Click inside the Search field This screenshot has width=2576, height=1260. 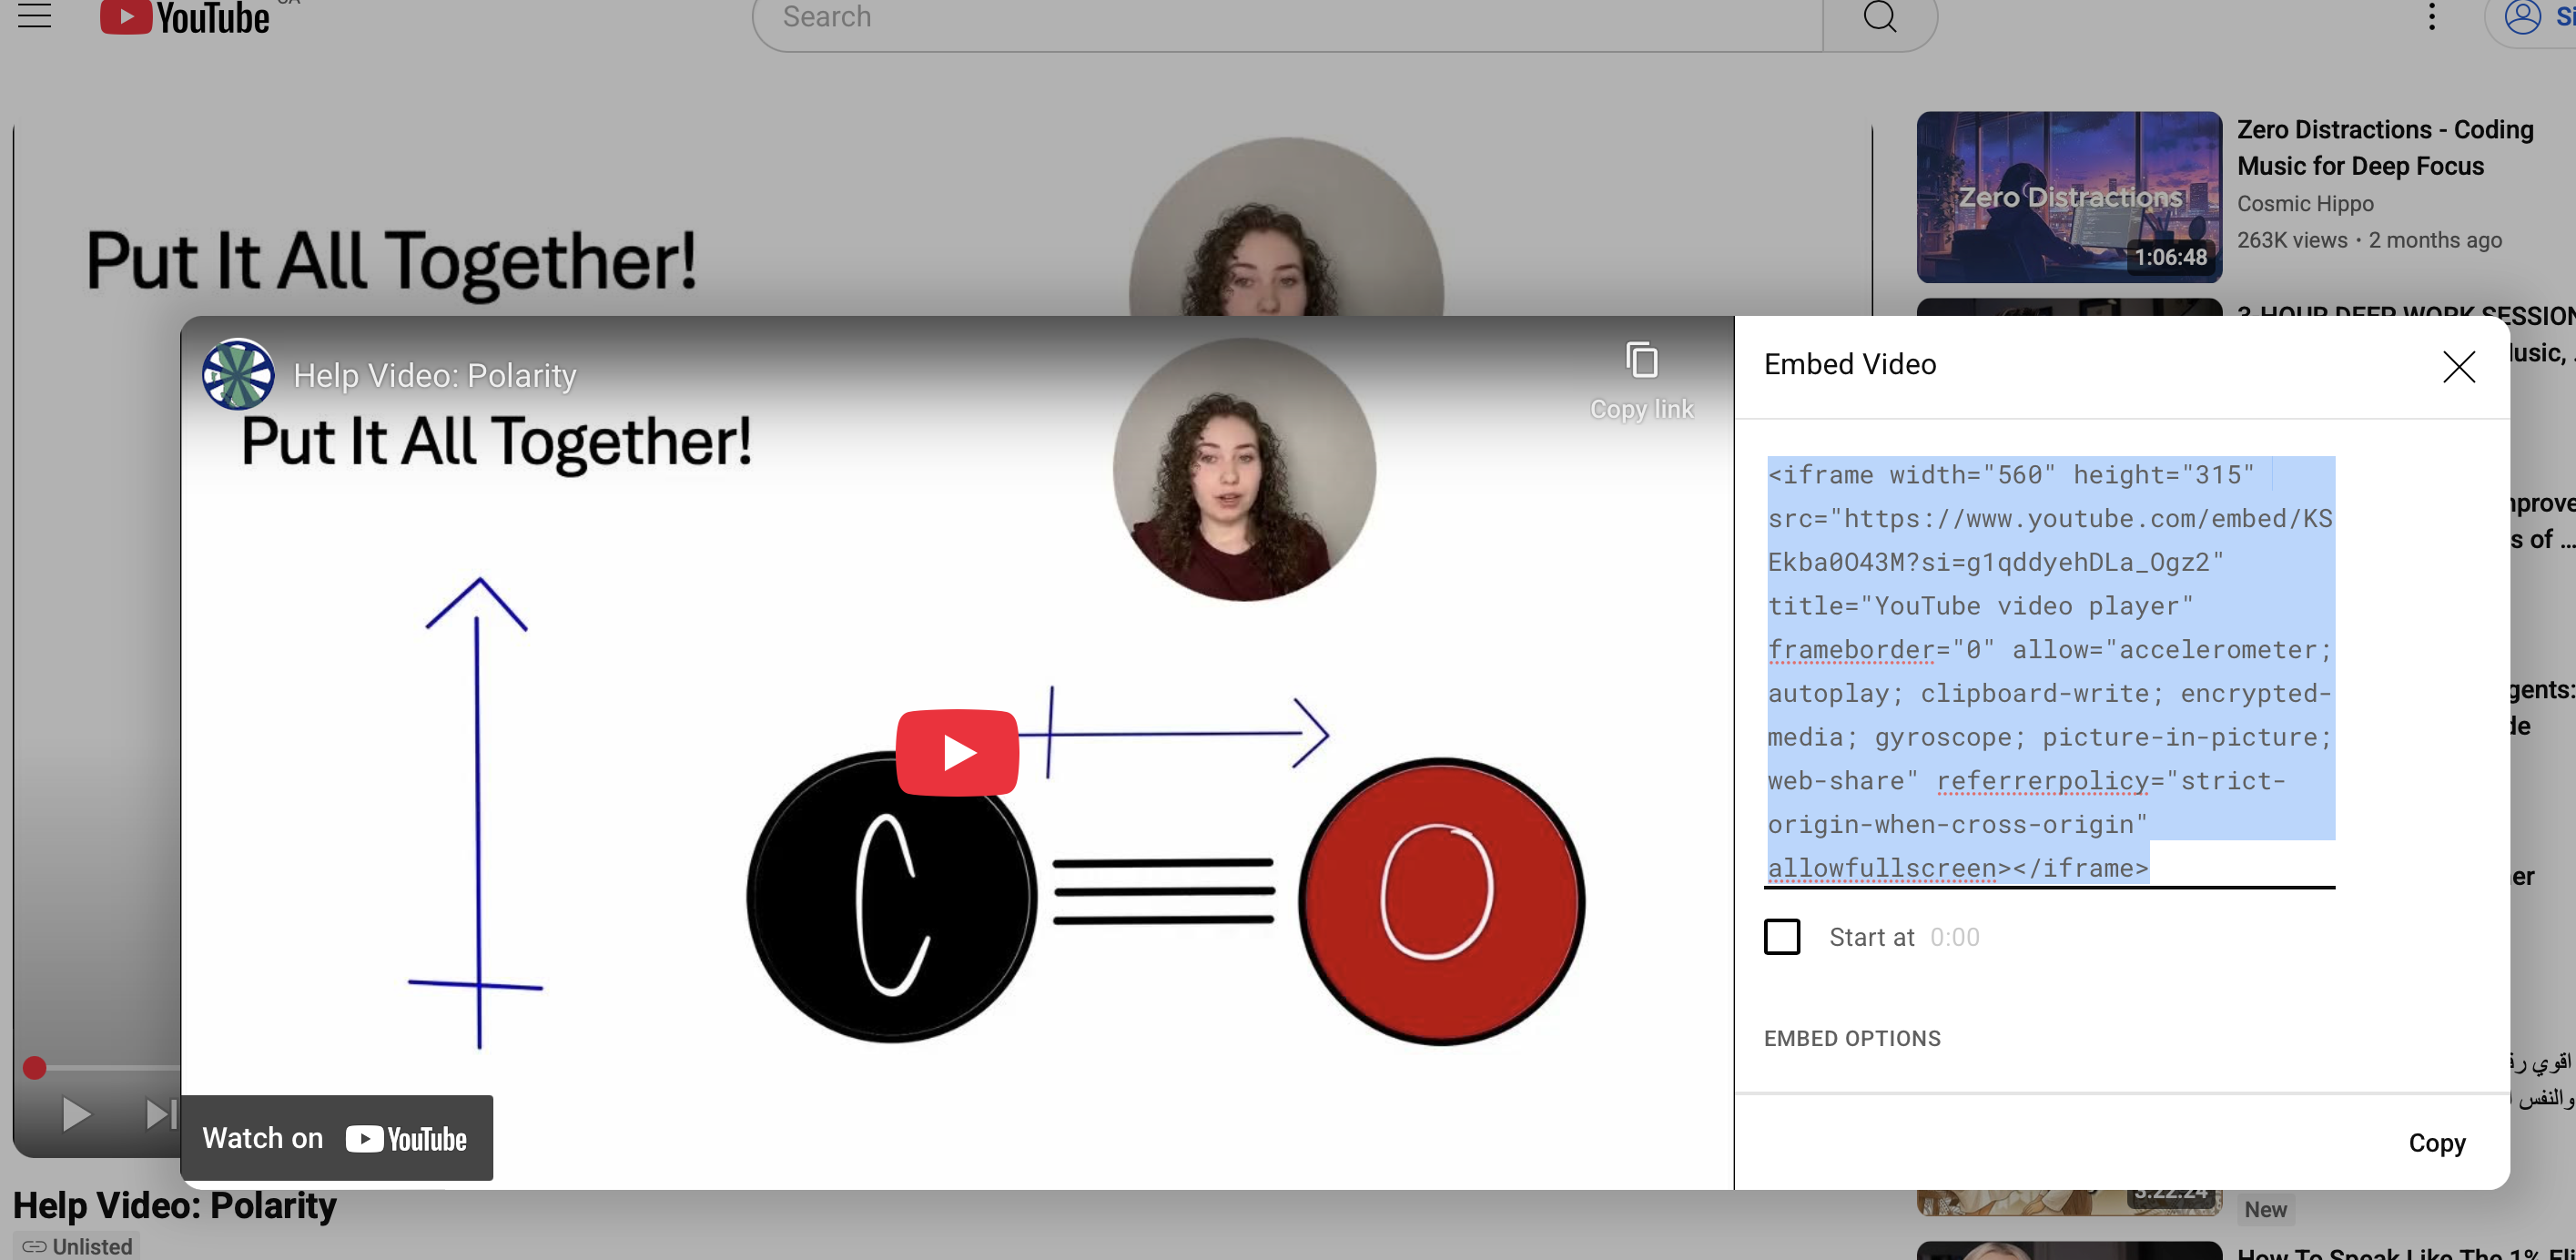(1288, 17)
